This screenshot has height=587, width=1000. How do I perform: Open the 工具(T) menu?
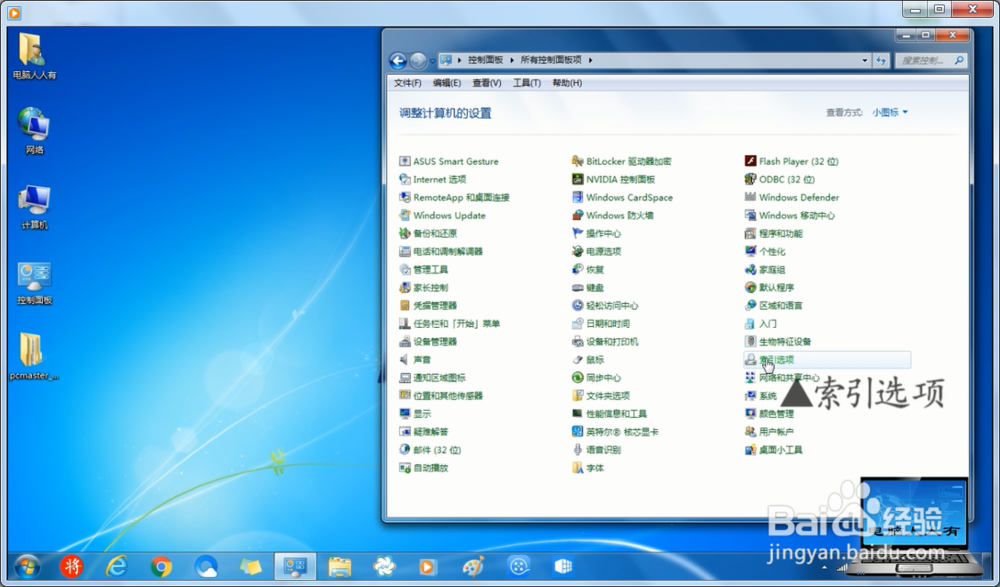pyautogui.click(x=527, y=83)
